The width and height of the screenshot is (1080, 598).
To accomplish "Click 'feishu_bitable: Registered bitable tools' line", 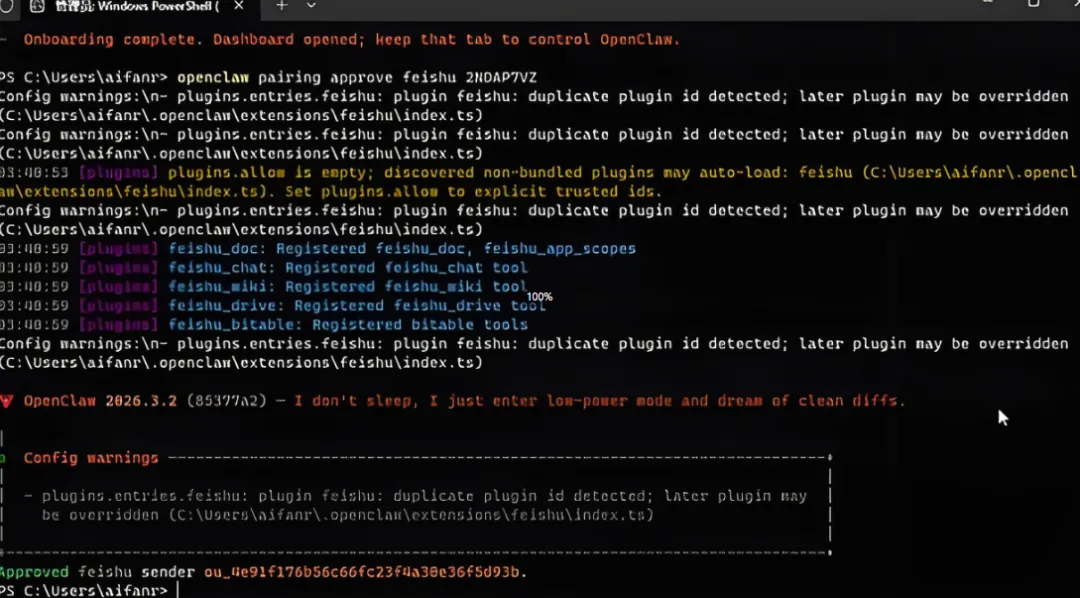I will [348, 324].
